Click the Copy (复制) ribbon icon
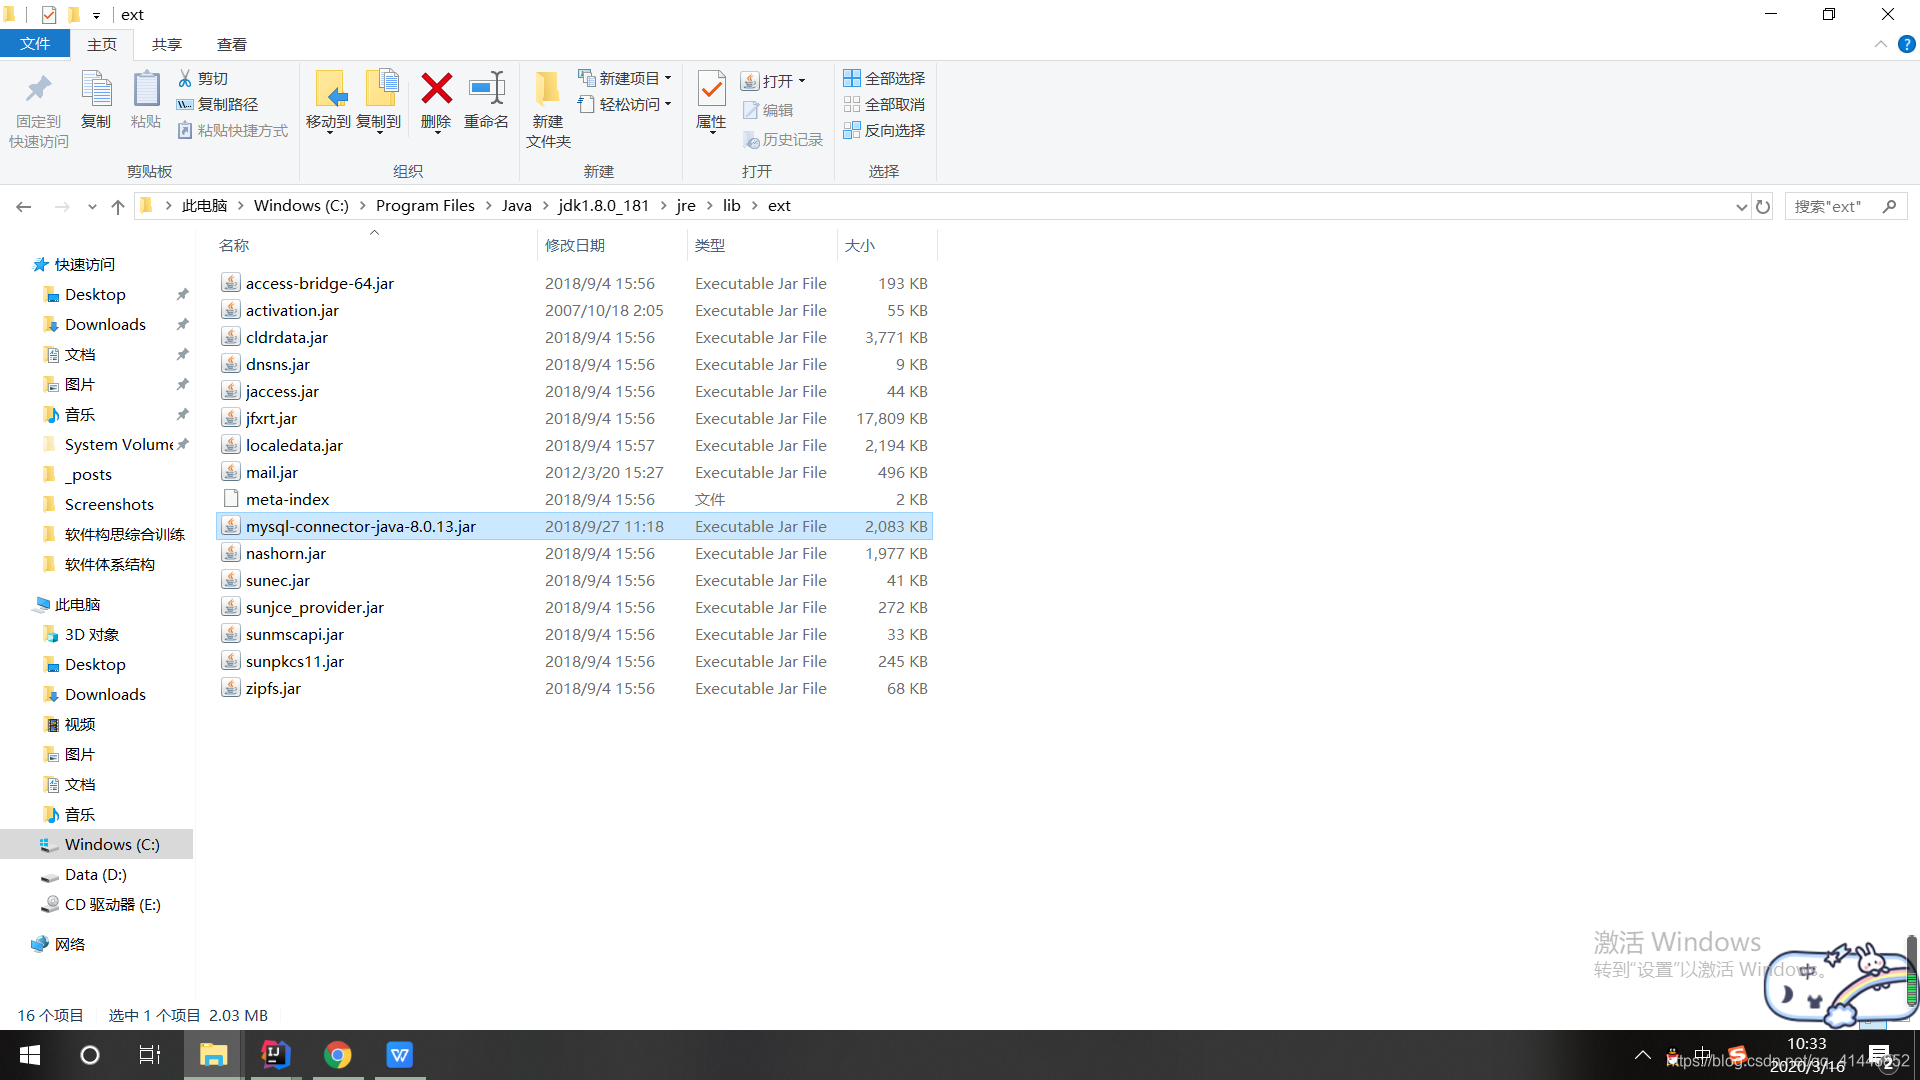 [96, 90]
